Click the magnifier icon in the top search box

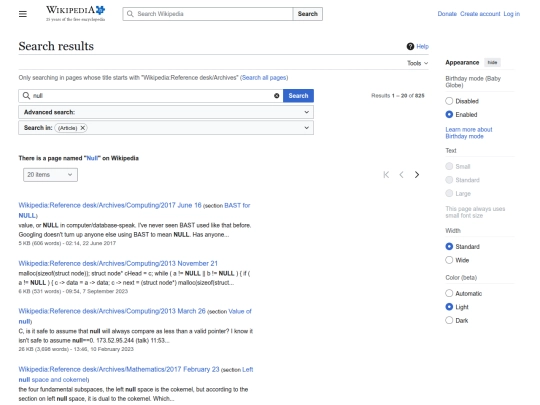130,14
